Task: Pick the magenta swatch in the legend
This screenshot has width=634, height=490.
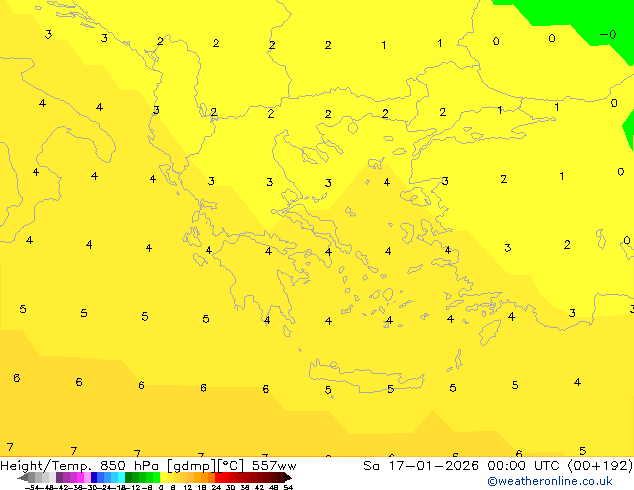Action: pos(80,478)
